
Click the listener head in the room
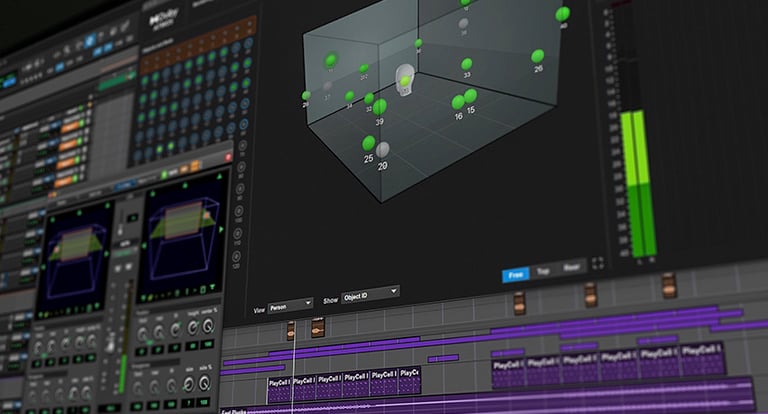tap(406, 80)
